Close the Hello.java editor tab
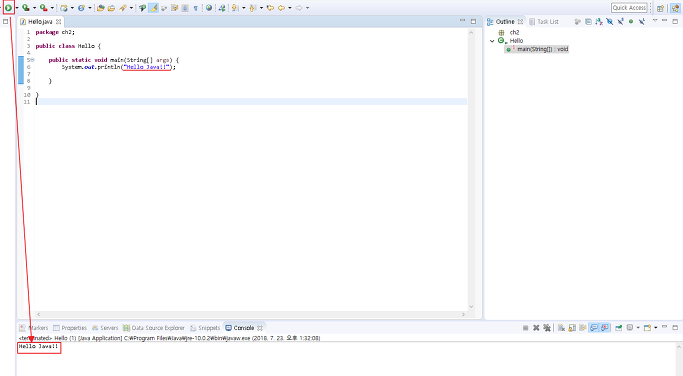The image size is (683, 376). 58,21
